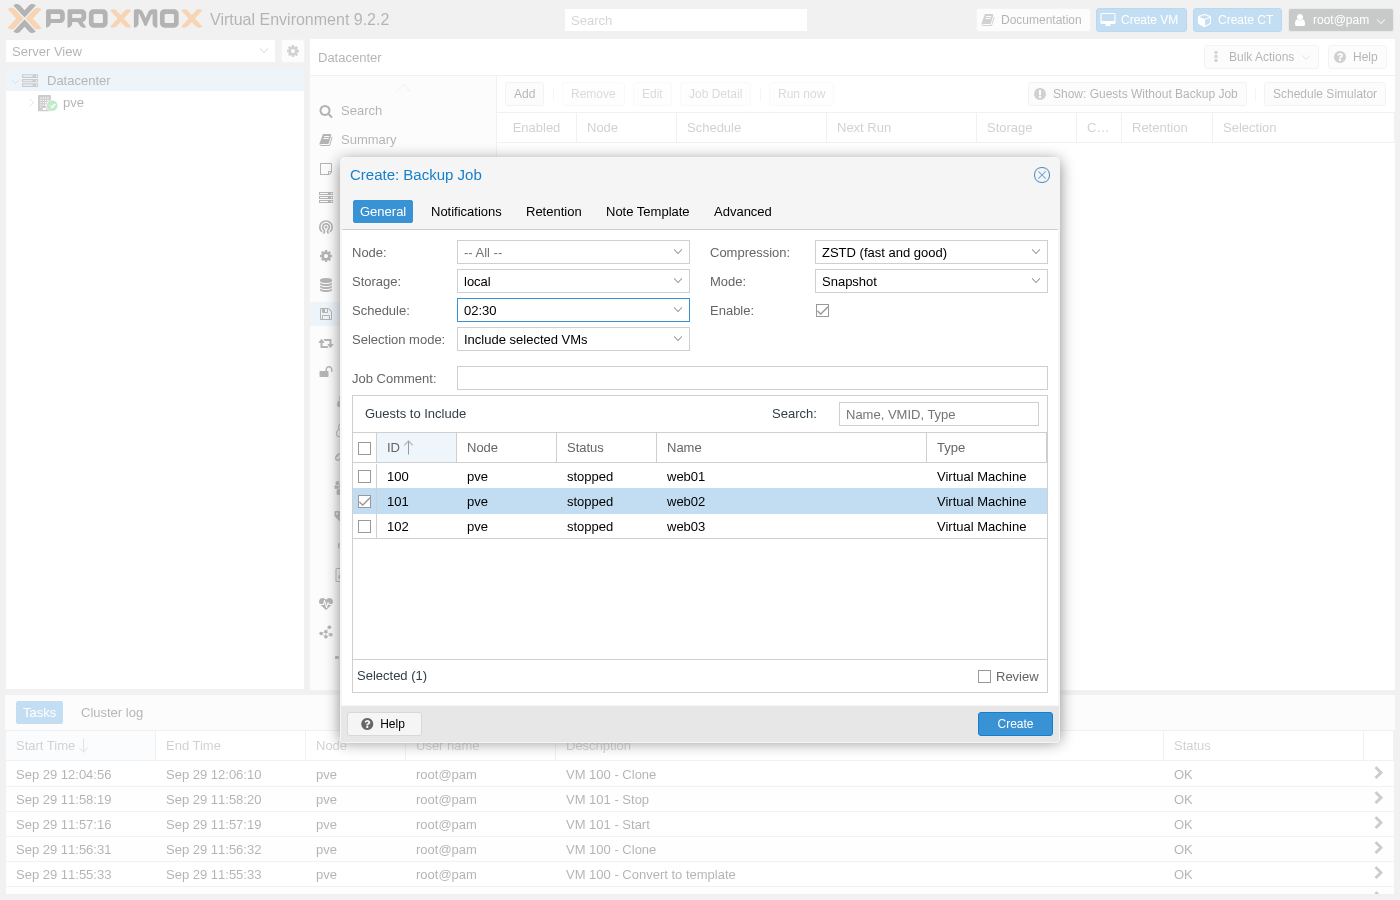Sort tasks by Start Time header
The height and width of the screenshot is (900, 1400).
80,746
